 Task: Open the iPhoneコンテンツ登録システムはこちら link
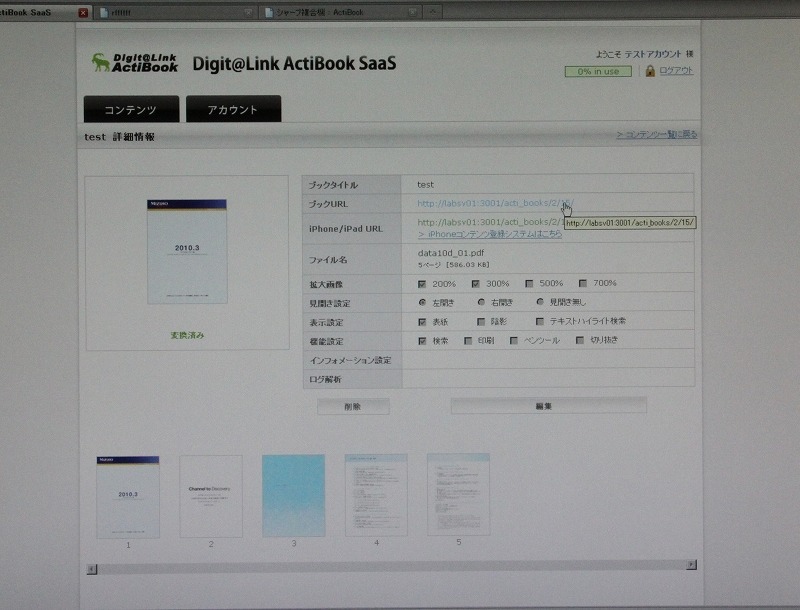point(490,234)
